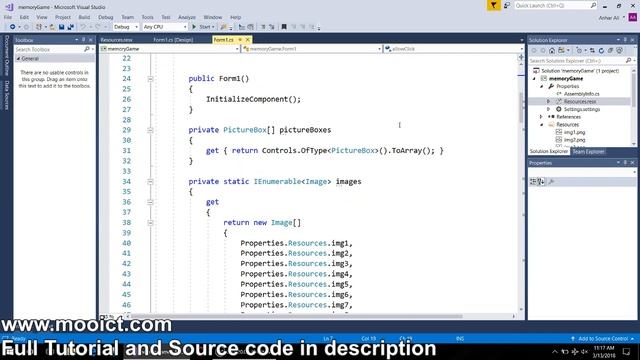640x360 pixels.
Task: Open the File menu
Action: pyautogui.click(x=8, y=17)
